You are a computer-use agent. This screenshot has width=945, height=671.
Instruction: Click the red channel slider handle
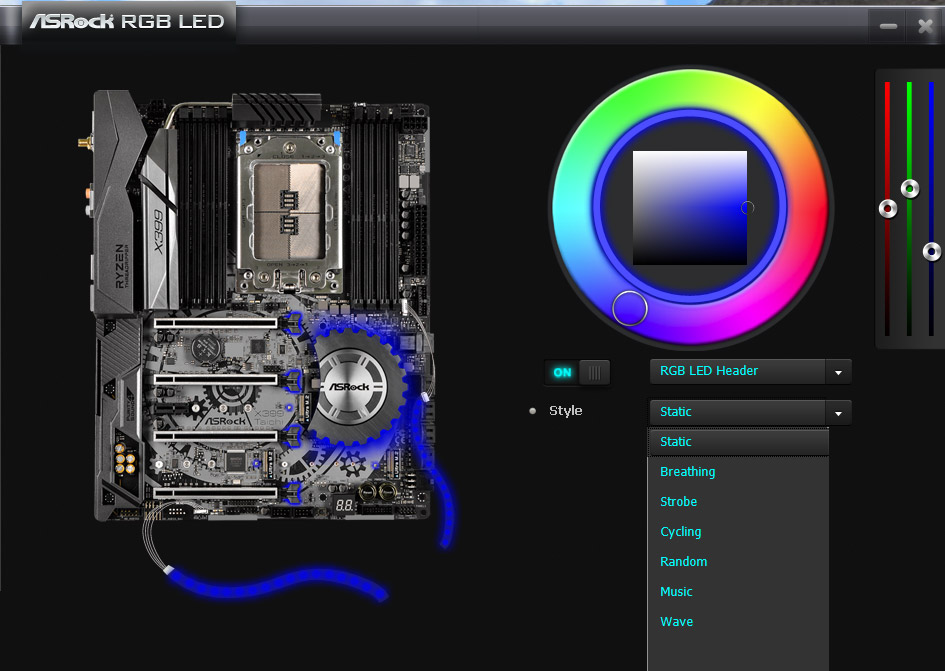[887, 209]
